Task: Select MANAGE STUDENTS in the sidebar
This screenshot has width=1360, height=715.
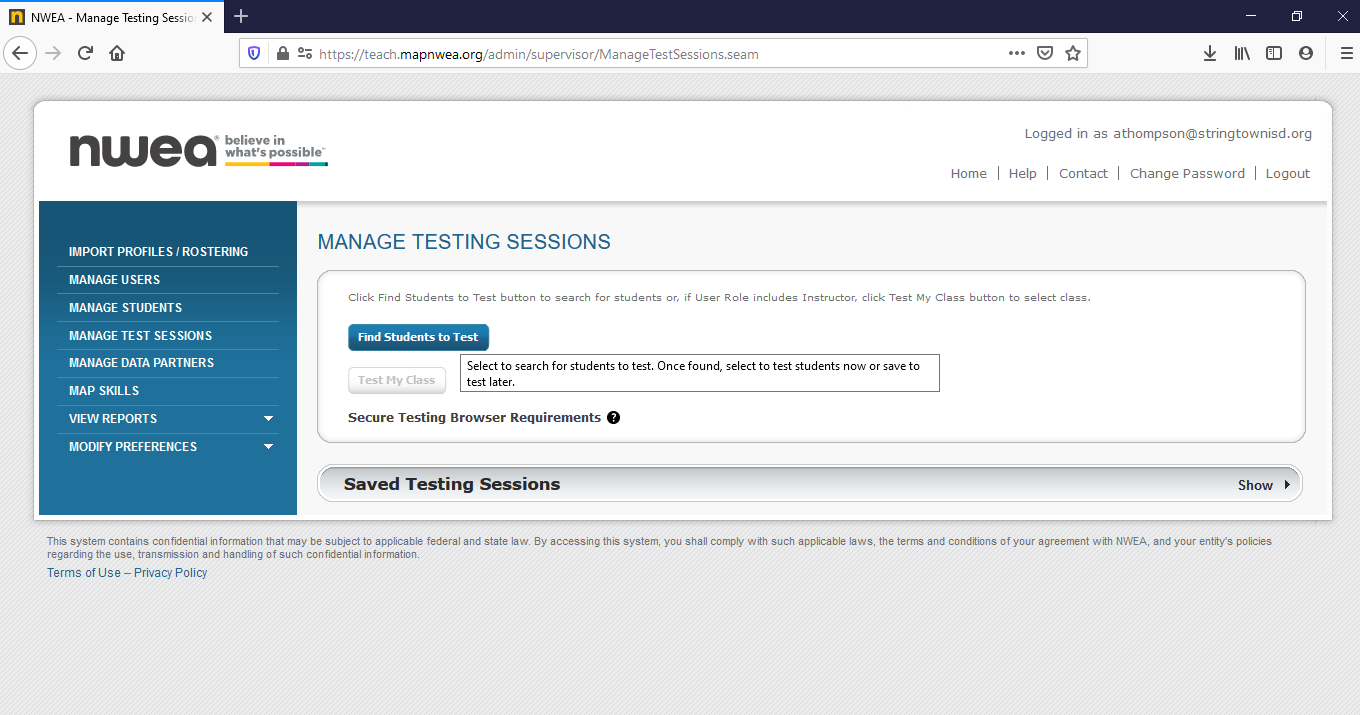Action: pyautogui.click(x=125, y=307)
